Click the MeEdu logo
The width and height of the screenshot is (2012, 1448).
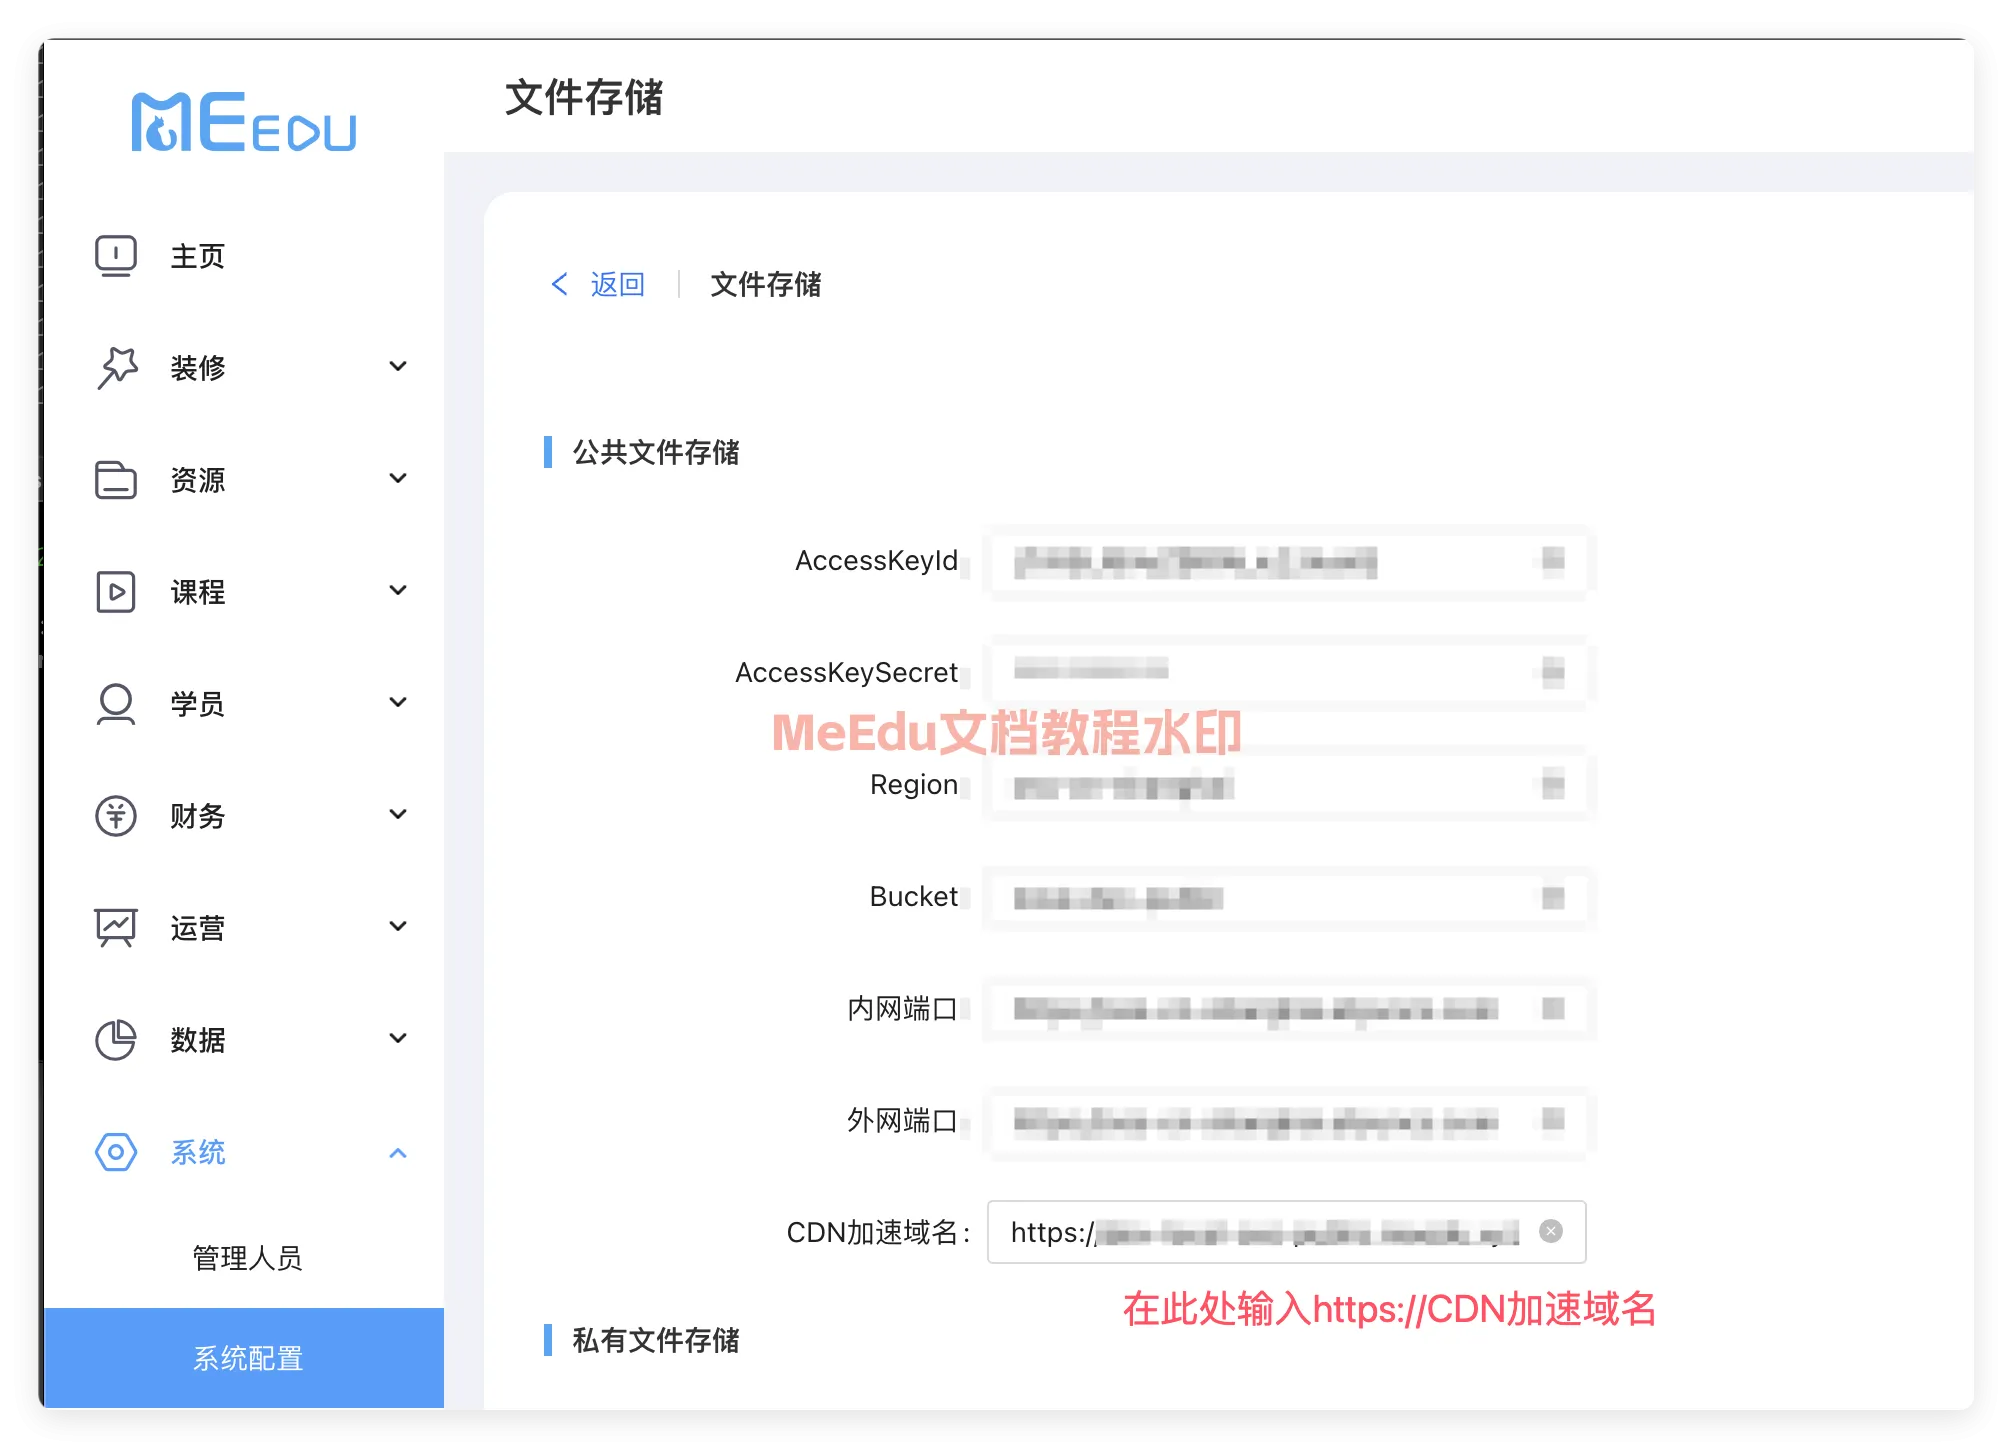243,122
